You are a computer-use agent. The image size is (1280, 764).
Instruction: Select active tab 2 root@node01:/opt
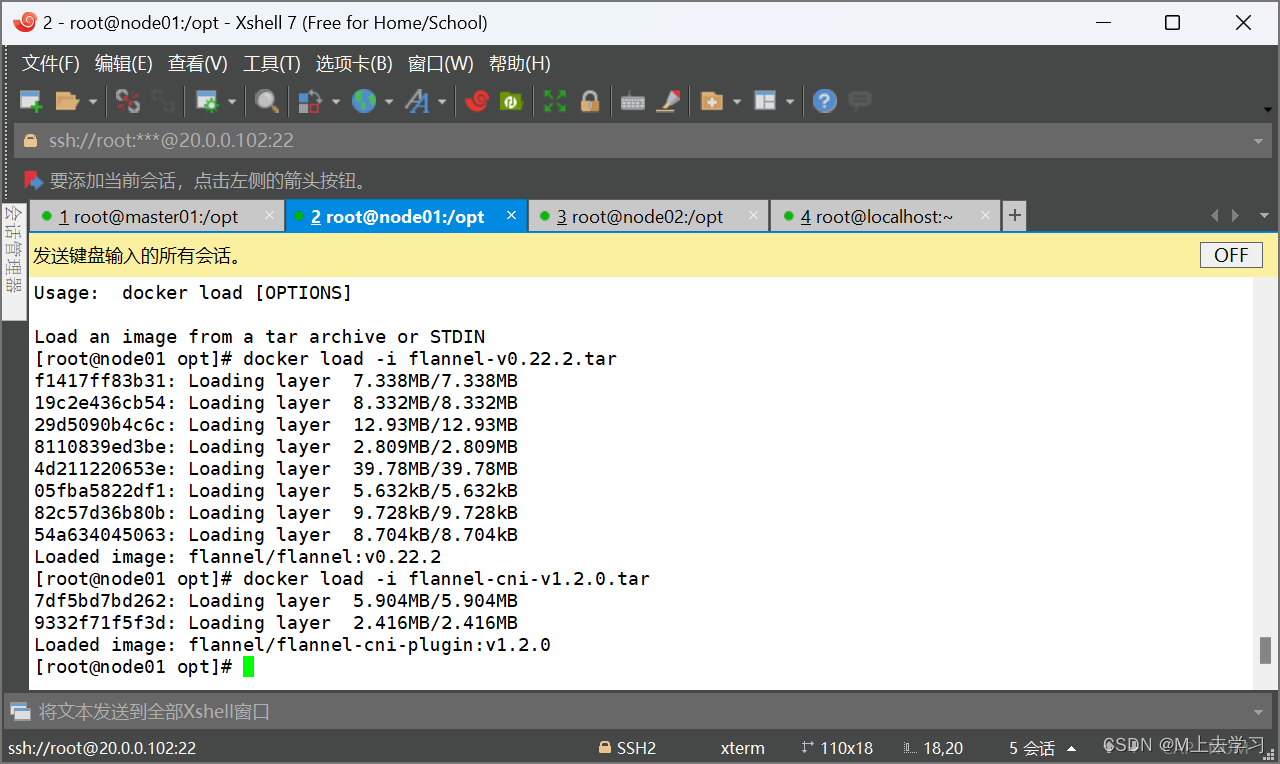point(406,216)
